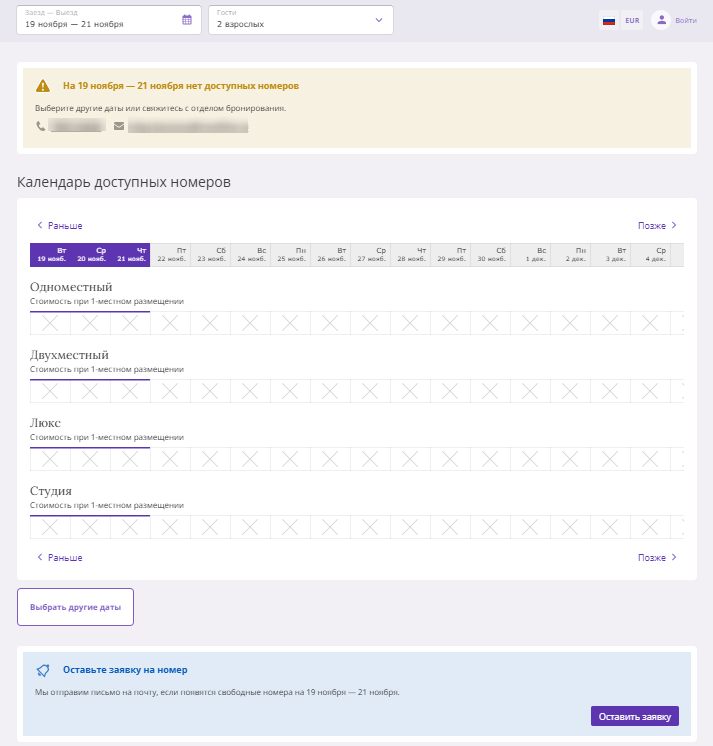
Task: Open the Гости 2 взрослых selector field
Action: [301, 20]
